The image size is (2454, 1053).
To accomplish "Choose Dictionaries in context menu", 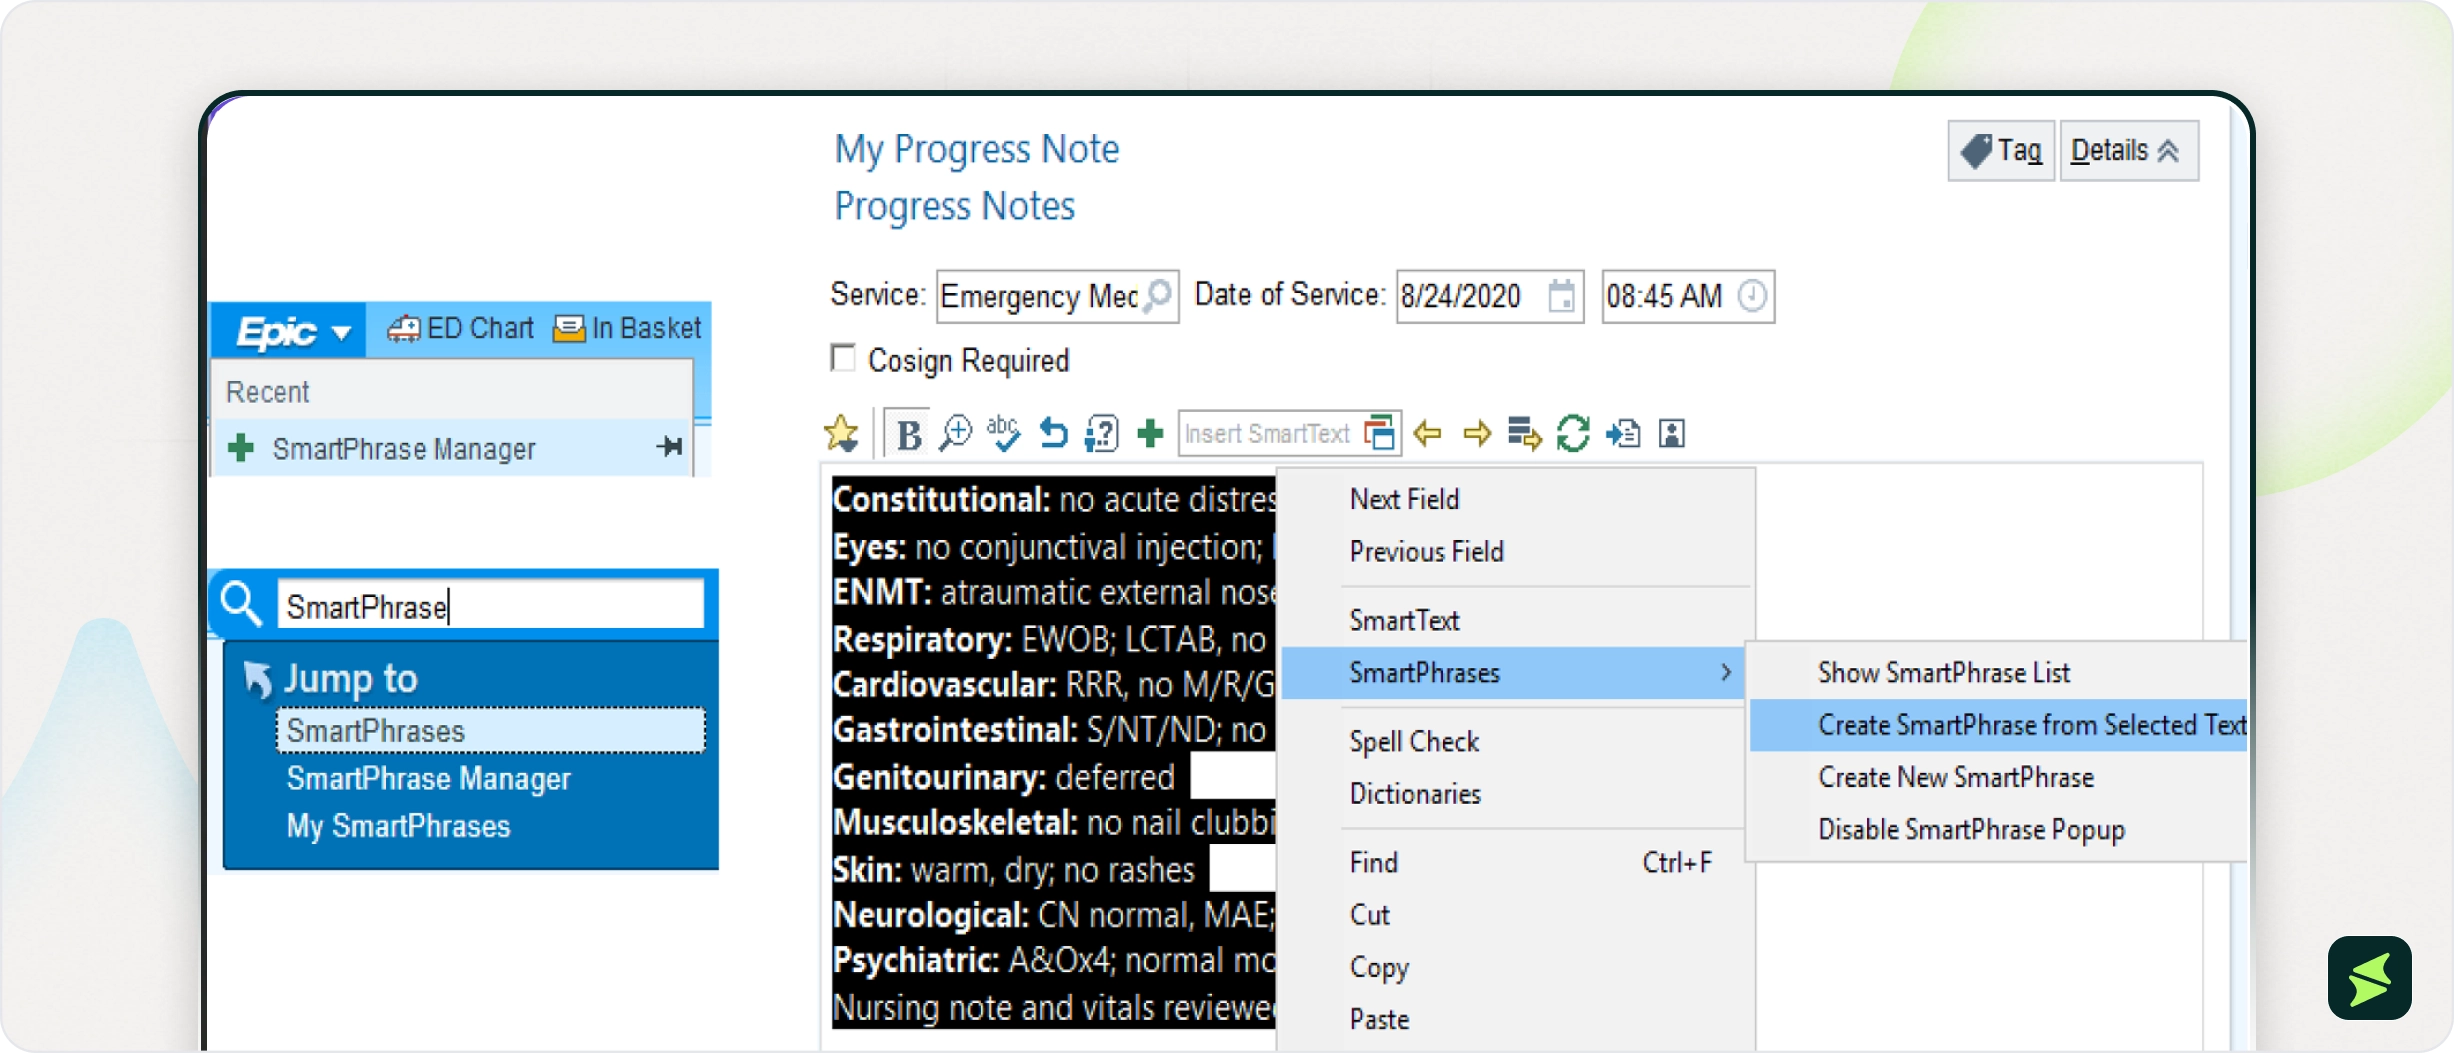I will (1416, 793).
